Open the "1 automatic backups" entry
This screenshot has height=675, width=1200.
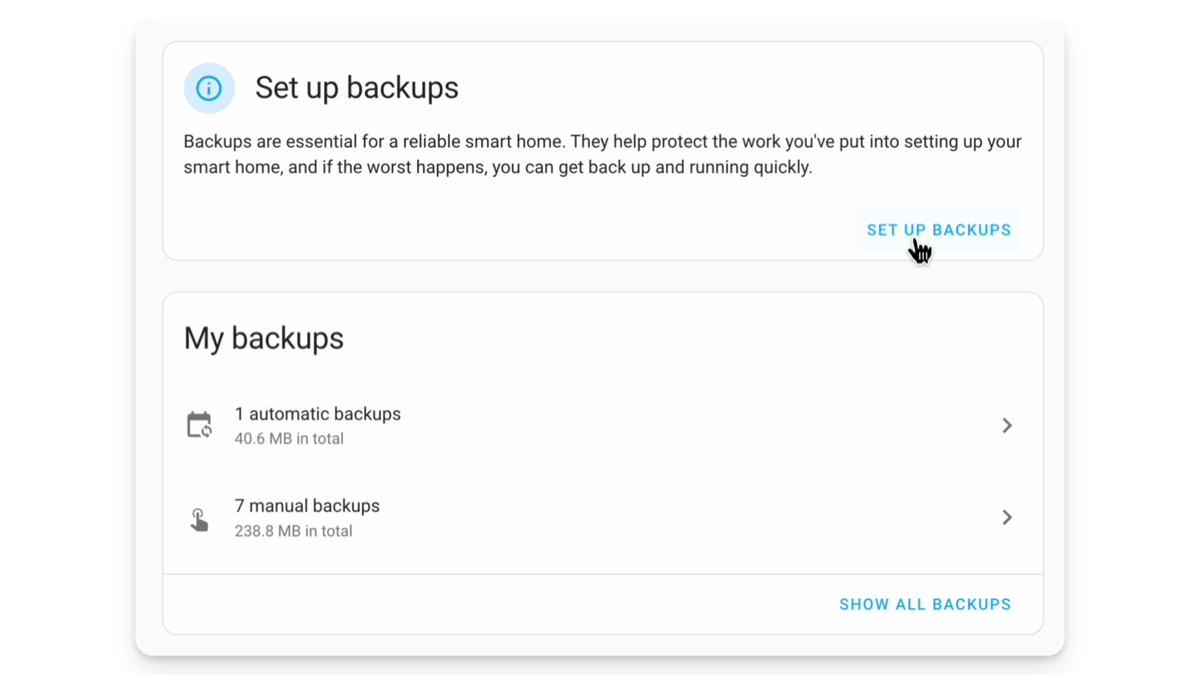[x=317, y=414]
